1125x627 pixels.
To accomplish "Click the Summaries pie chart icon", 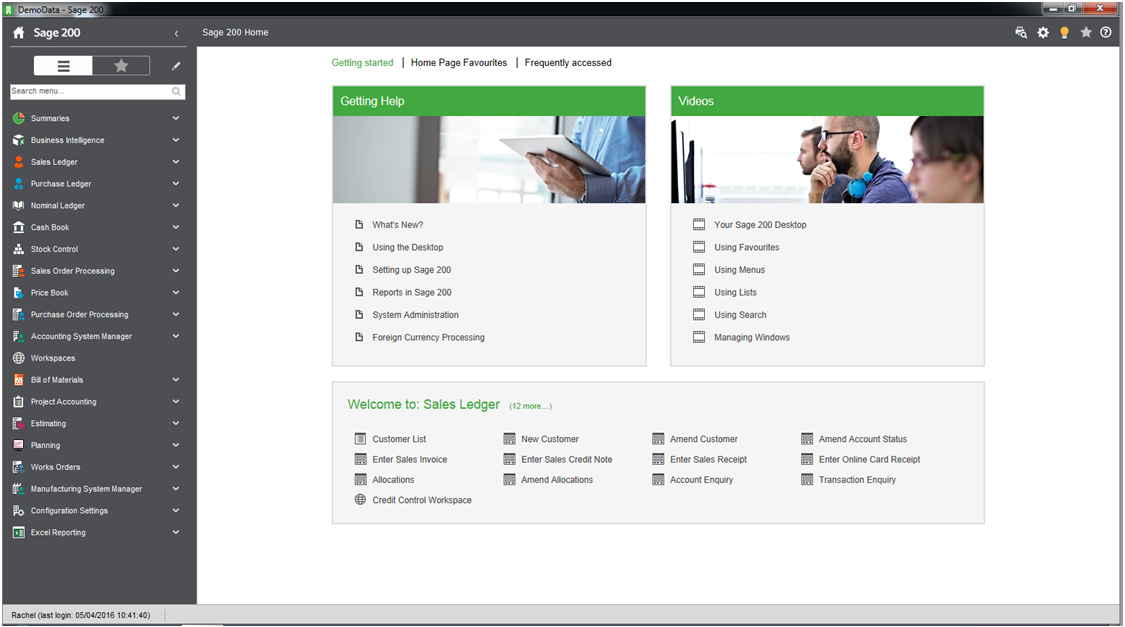I will 19,118.
